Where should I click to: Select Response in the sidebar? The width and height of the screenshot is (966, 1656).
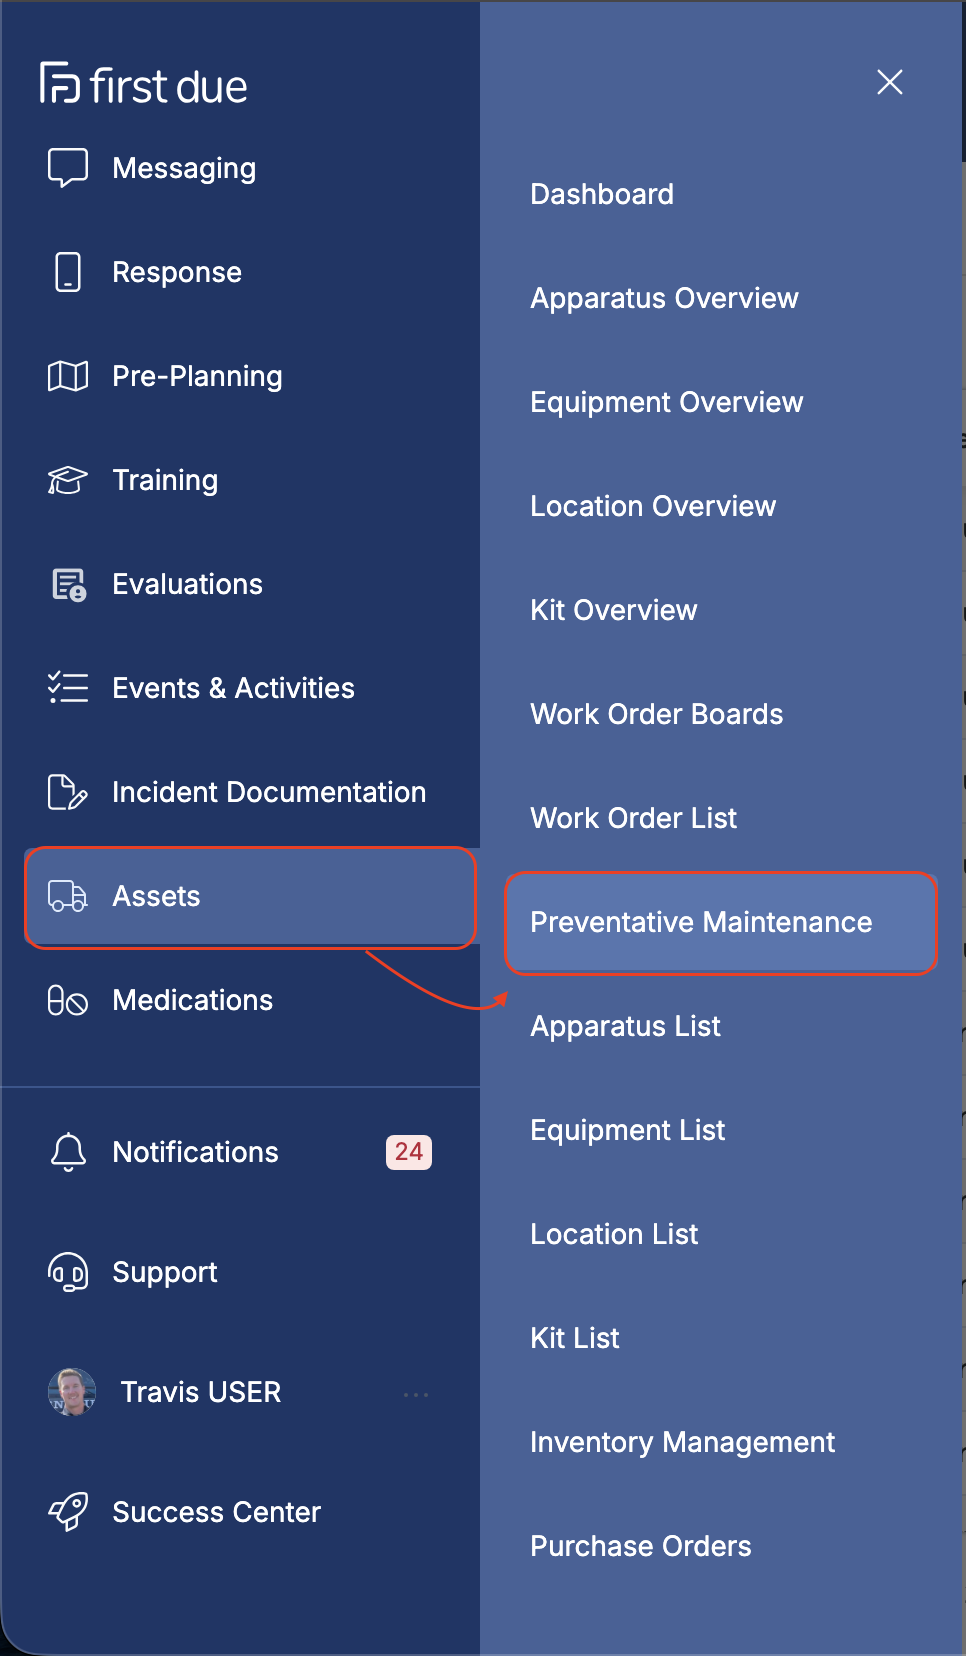pos(177,272)
